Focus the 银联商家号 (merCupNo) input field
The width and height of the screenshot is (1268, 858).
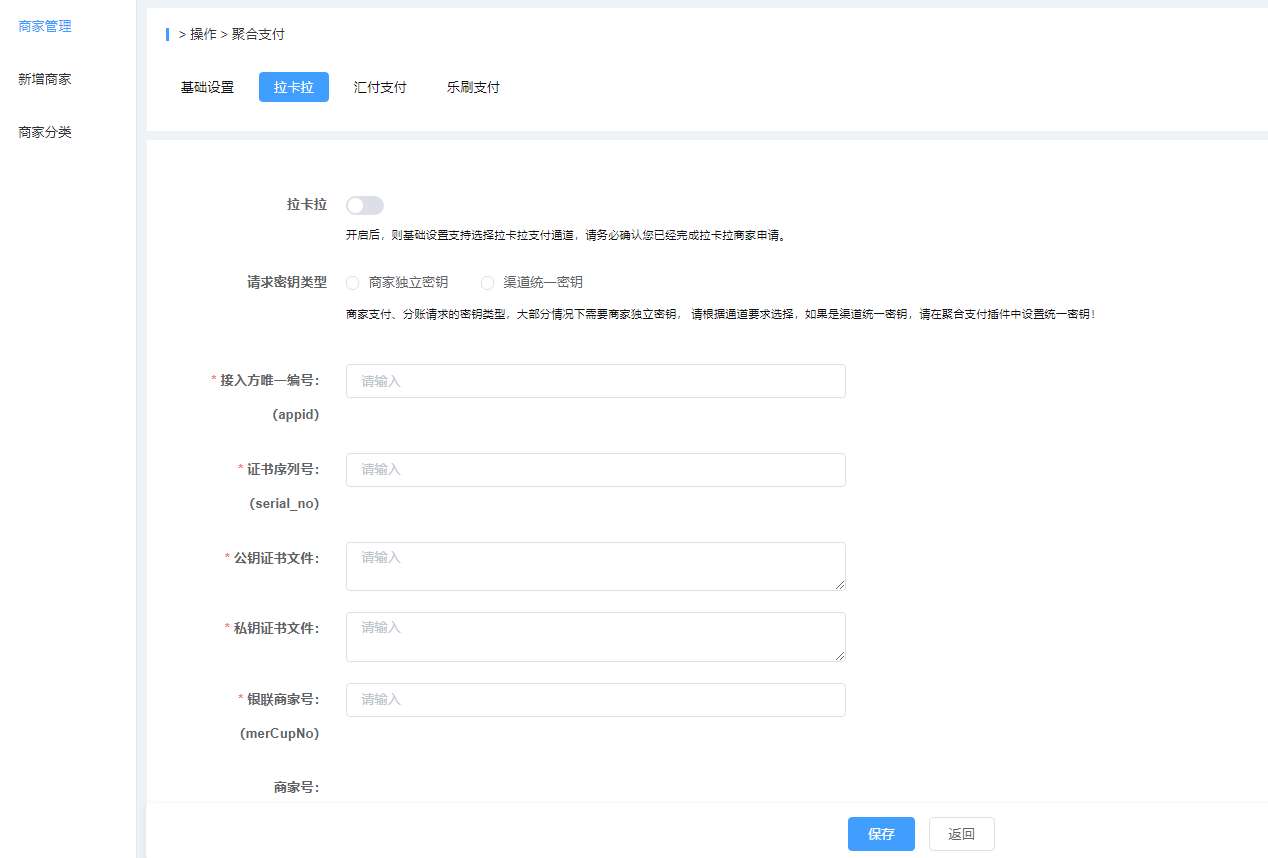coord(595,700)
